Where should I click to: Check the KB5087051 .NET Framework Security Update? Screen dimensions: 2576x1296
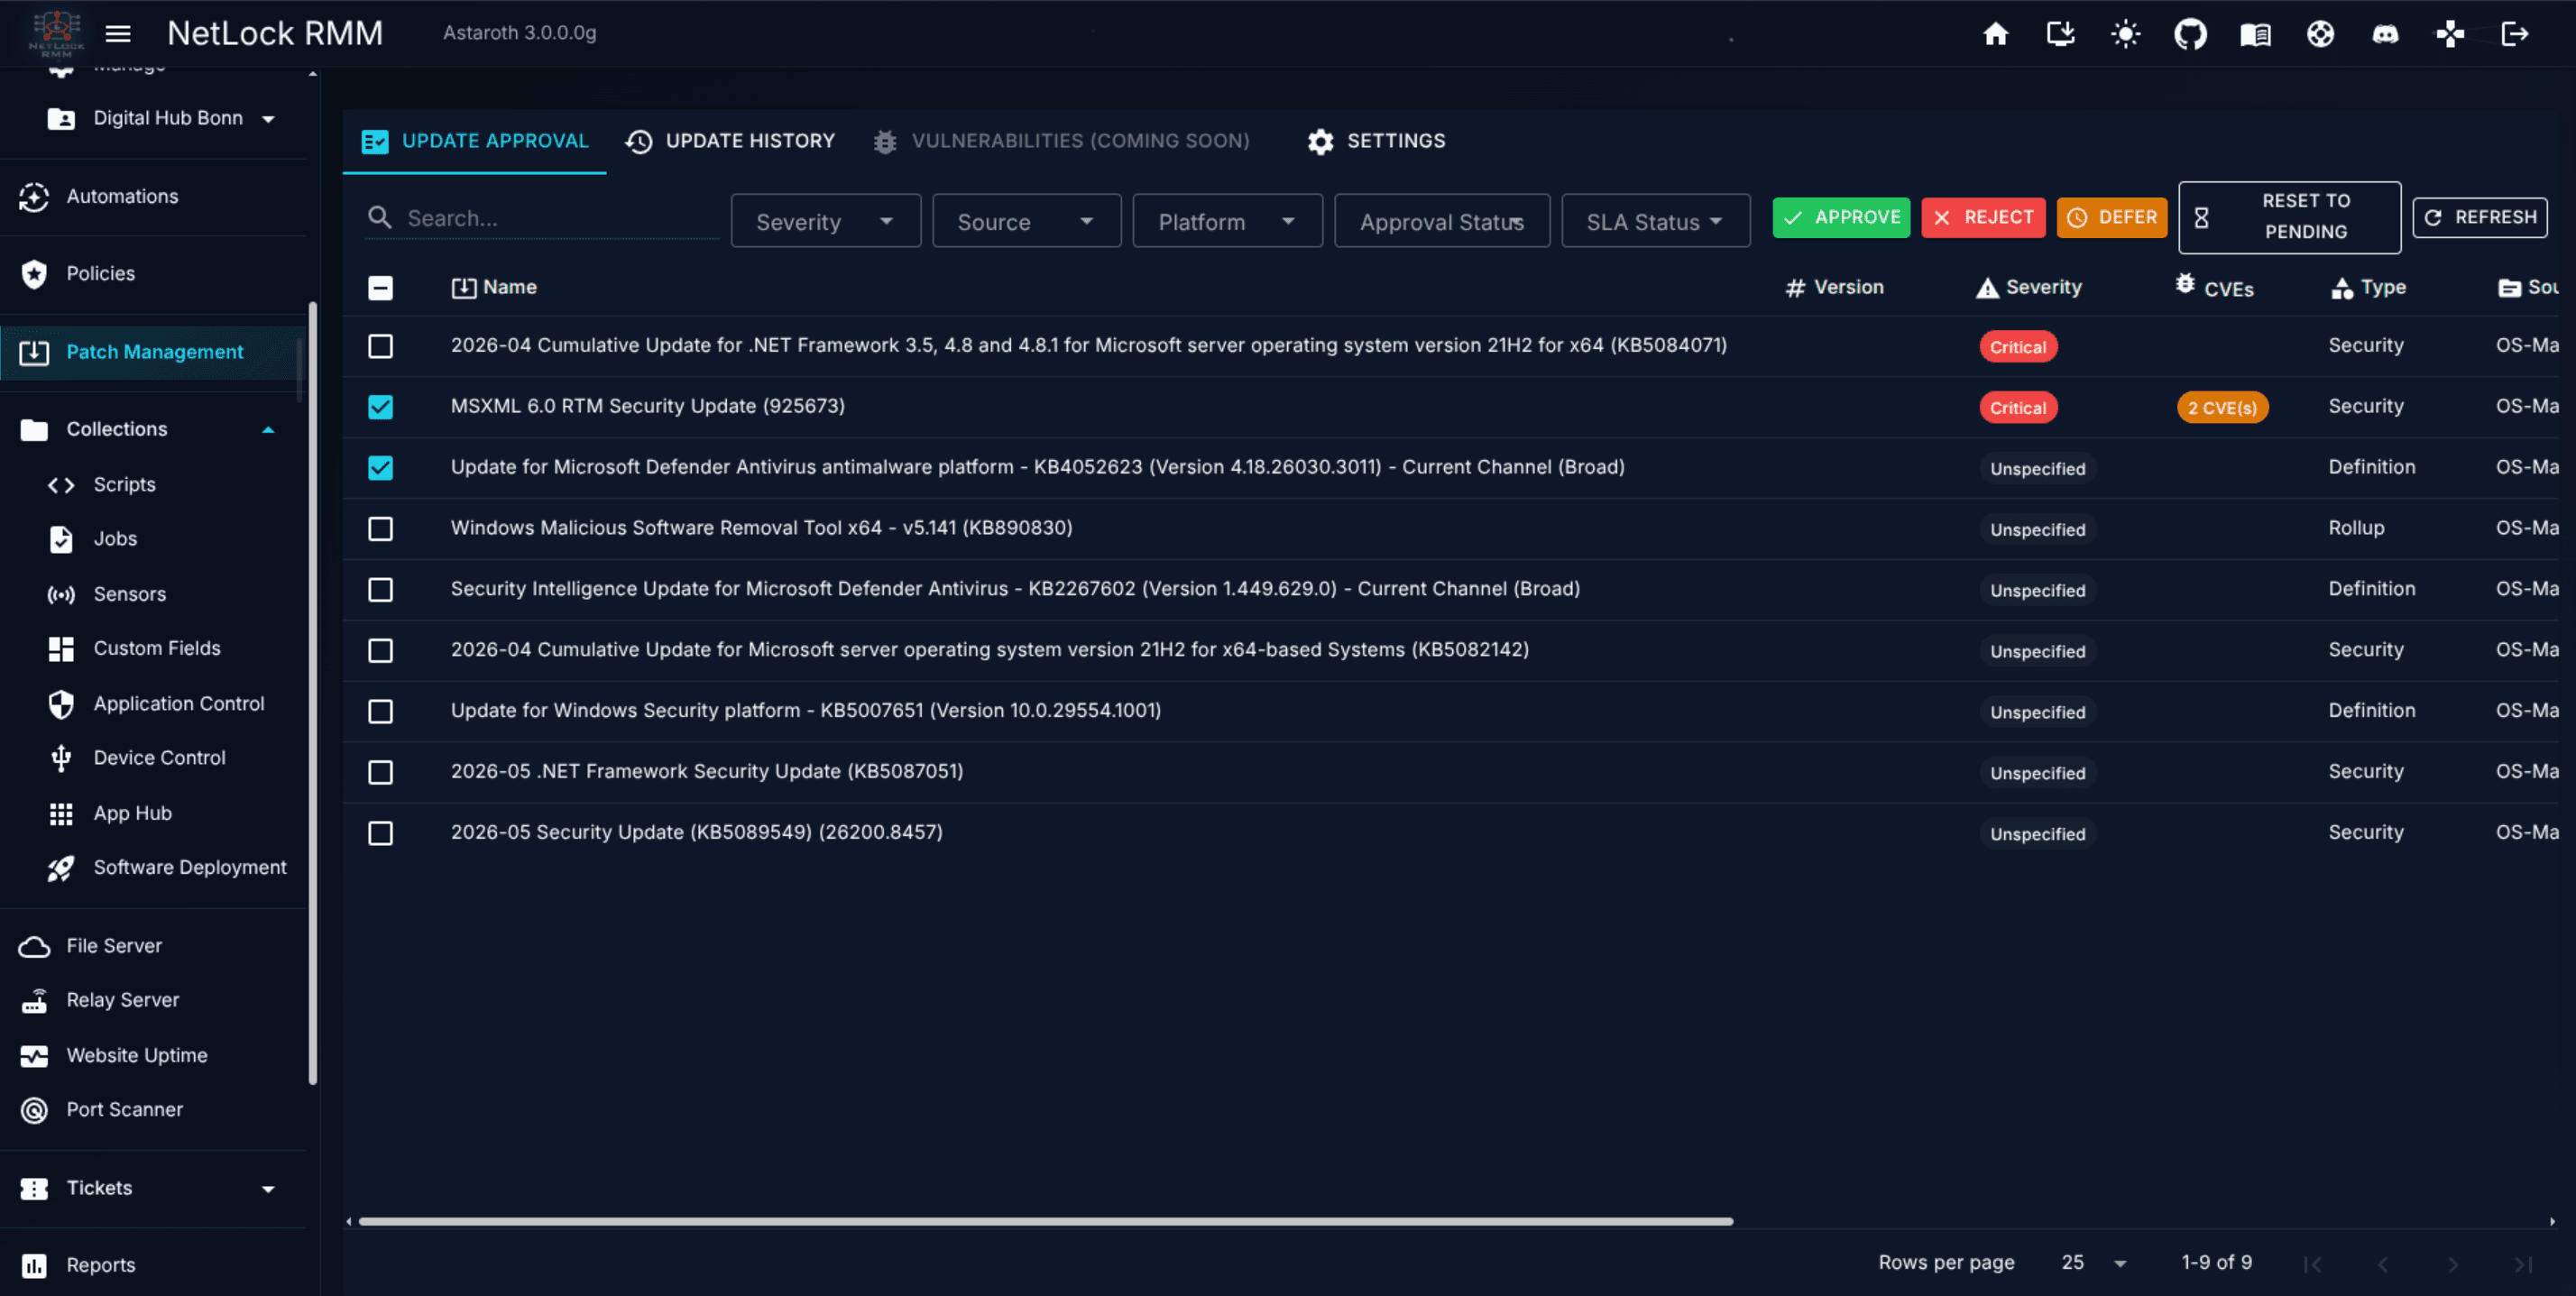click(x=380, y=772)
